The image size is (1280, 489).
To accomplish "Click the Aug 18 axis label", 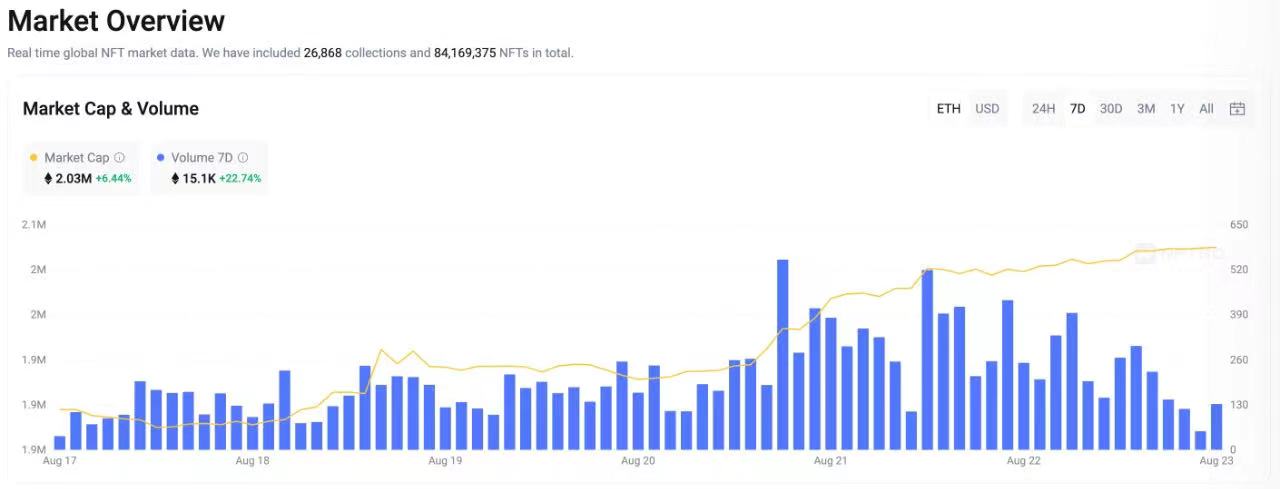I will (252, 461).
